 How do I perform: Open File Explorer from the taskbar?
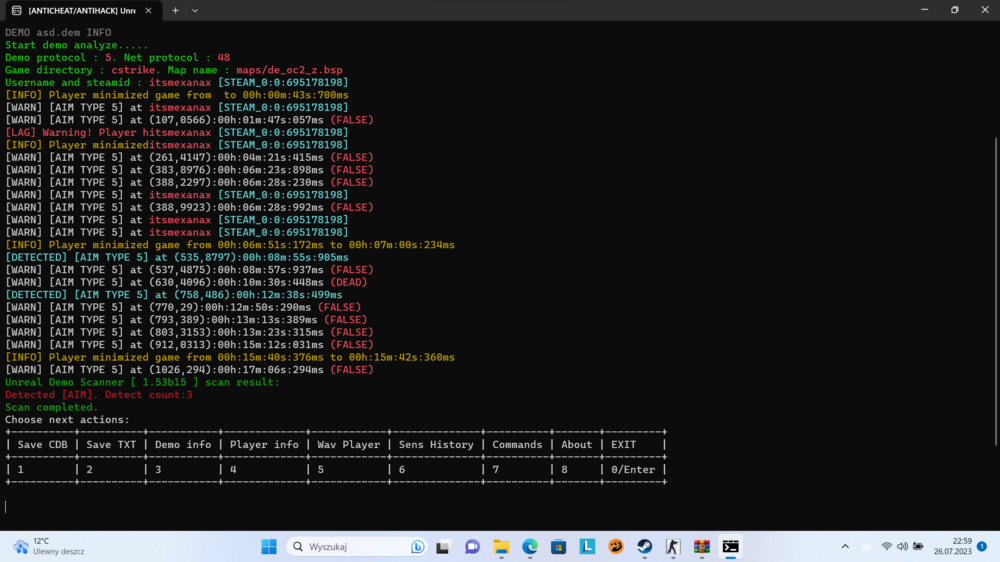pyautogui.click(x=501, y=547)
